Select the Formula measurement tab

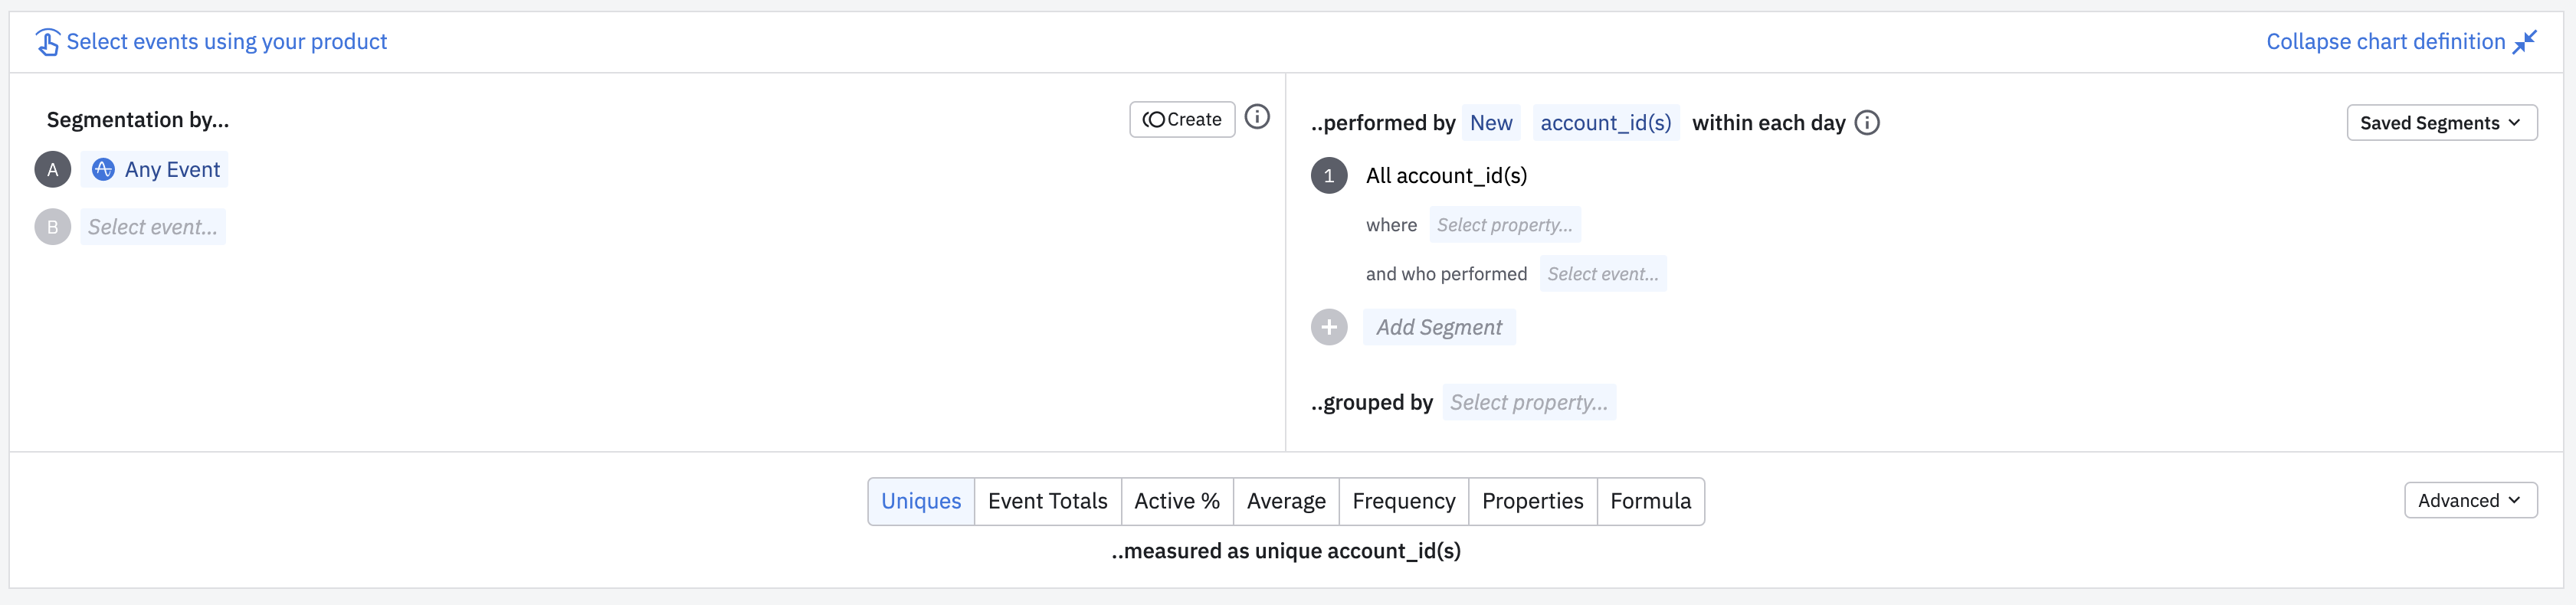1650,501
